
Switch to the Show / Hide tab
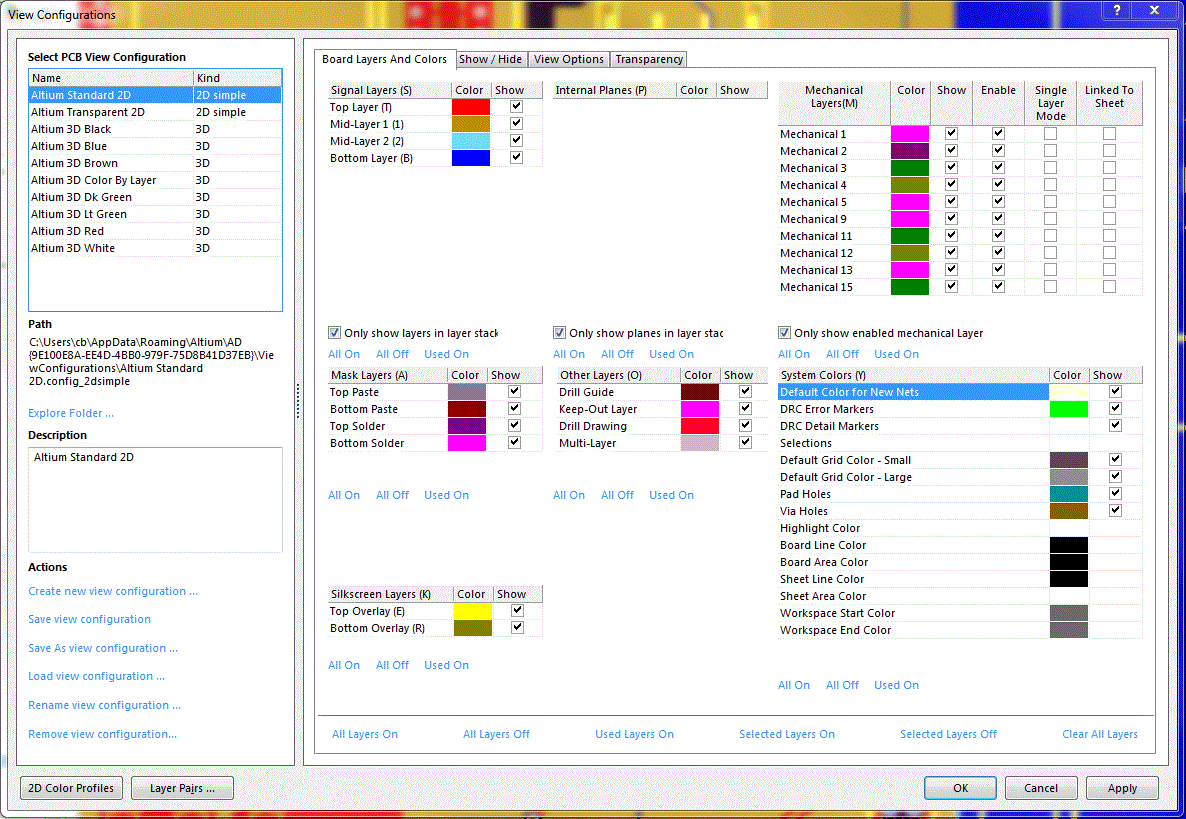[x=490, y=59]
